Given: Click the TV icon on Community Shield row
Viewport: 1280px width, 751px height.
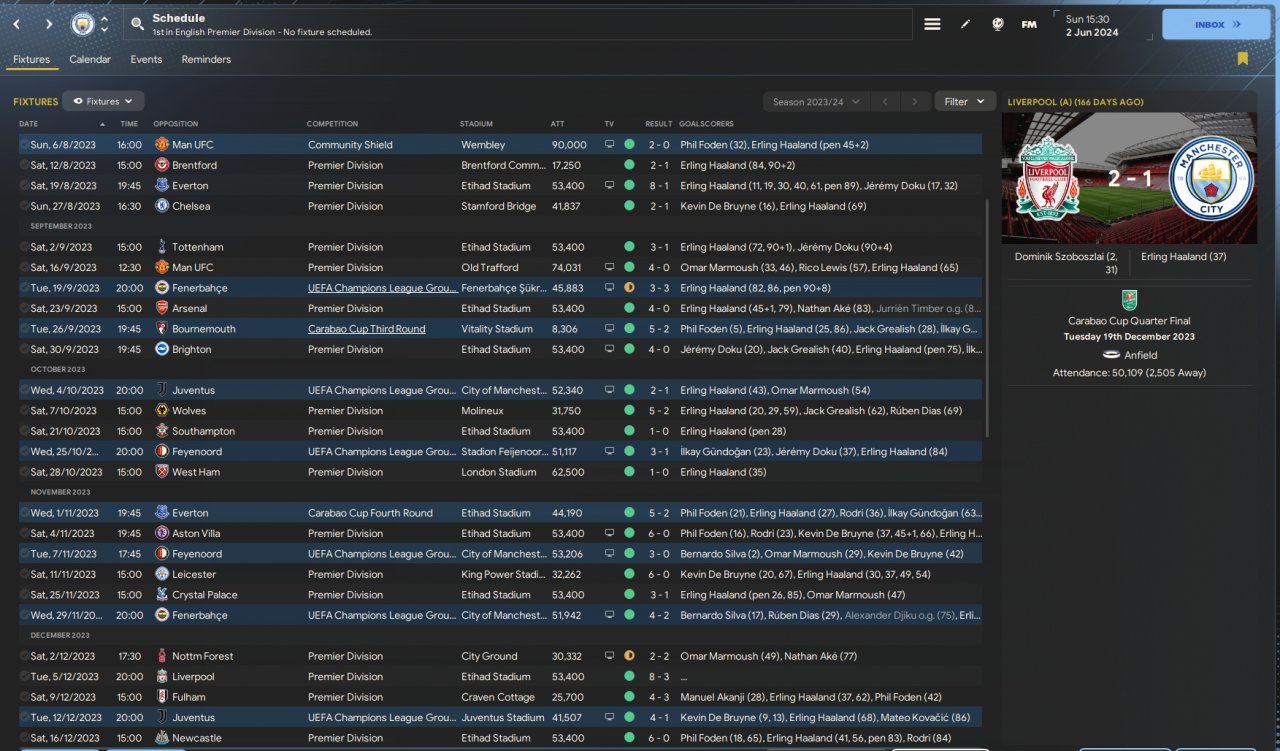Looking at the screenshot, I should point(609,145).
